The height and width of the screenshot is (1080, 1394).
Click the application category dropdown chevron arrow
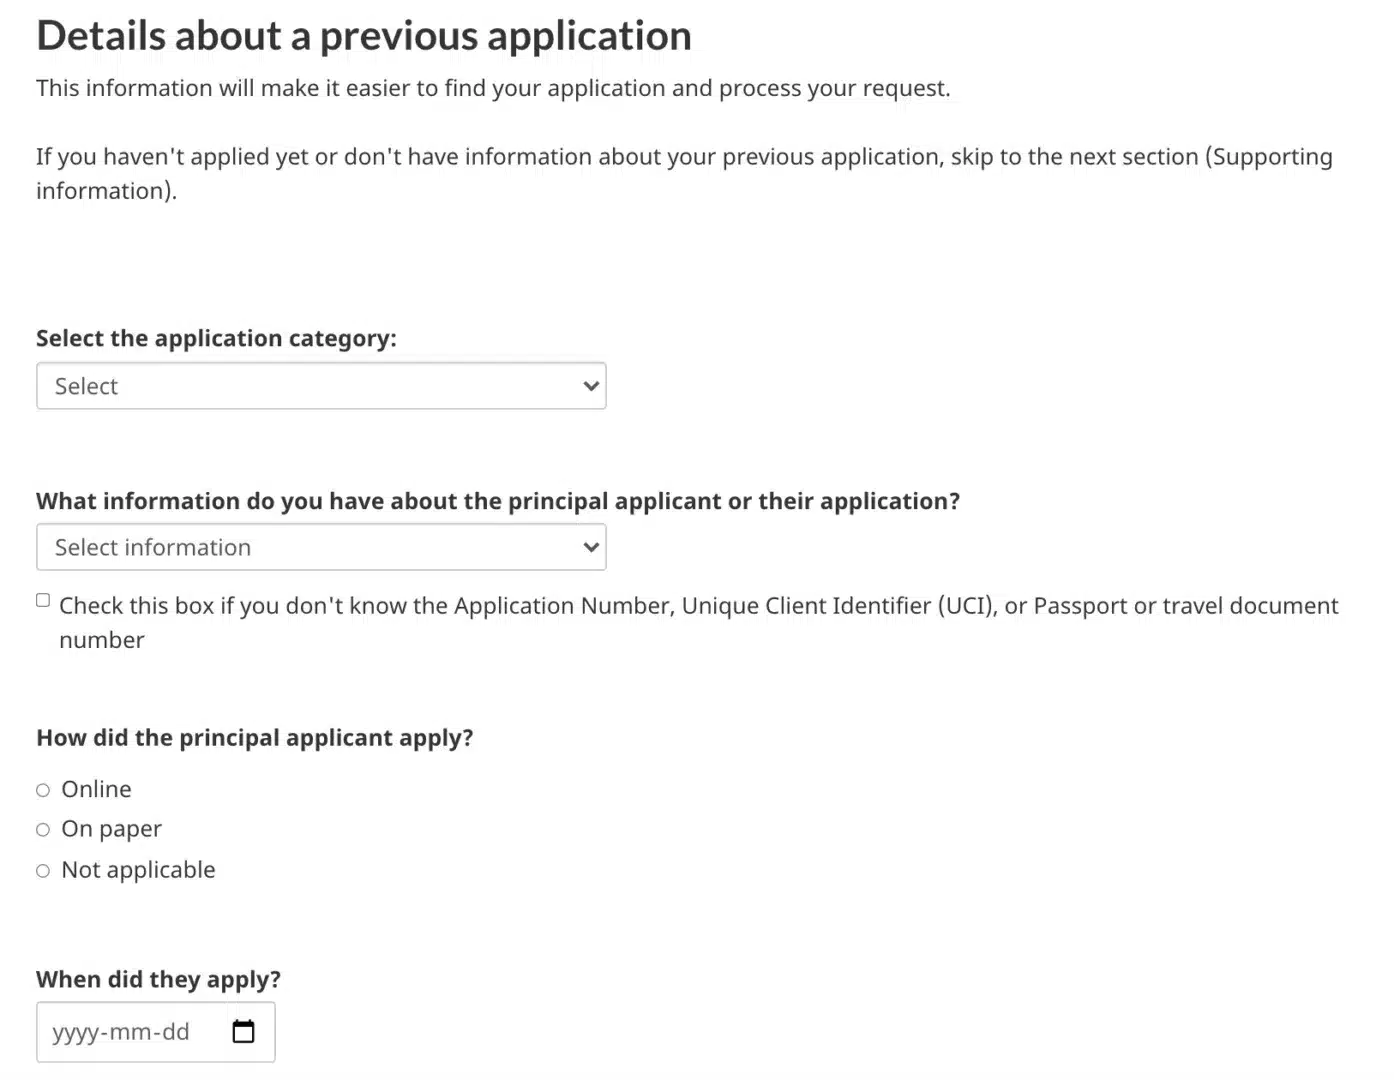pyautogui.click(x=591, y=386)
